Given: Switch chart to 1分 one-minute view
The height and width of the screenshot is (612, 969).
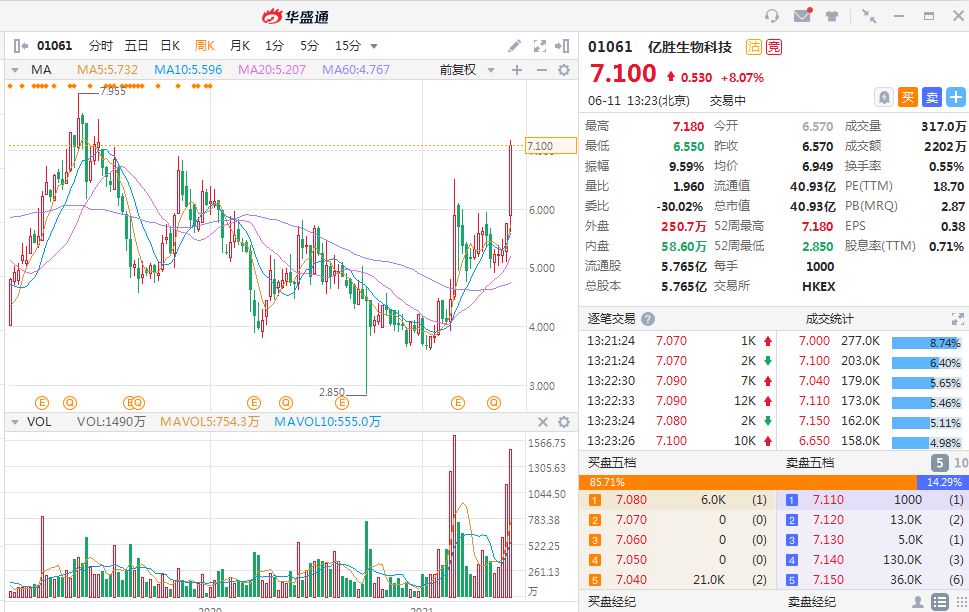Looking at the screenshot, I should (x=274, y=46).
